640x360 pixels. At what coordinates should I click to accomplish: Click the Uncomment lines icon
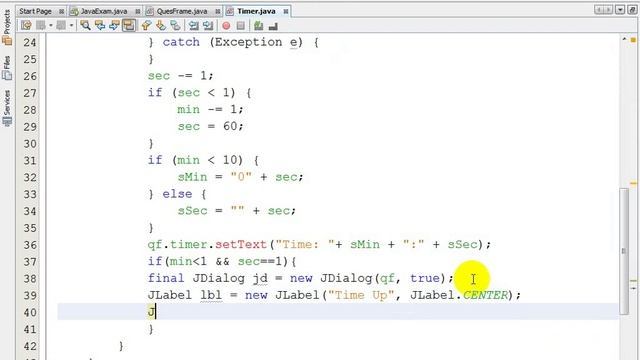273,26
